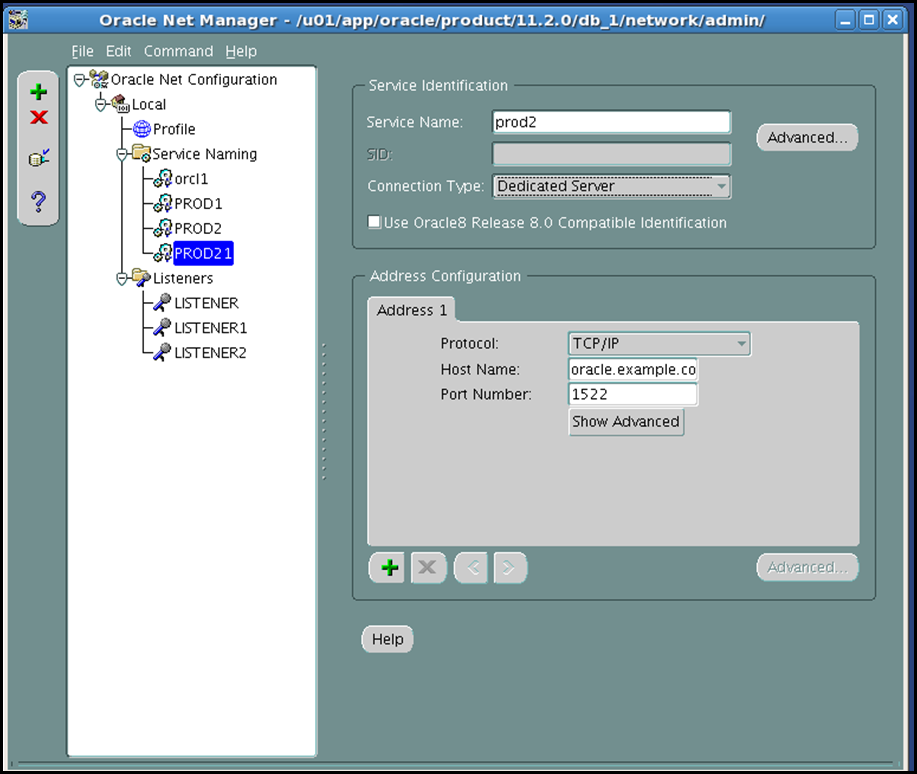Screen dimensions: 917x774
Task: Click the Port Number field with 1522
Action: point(633,394)
